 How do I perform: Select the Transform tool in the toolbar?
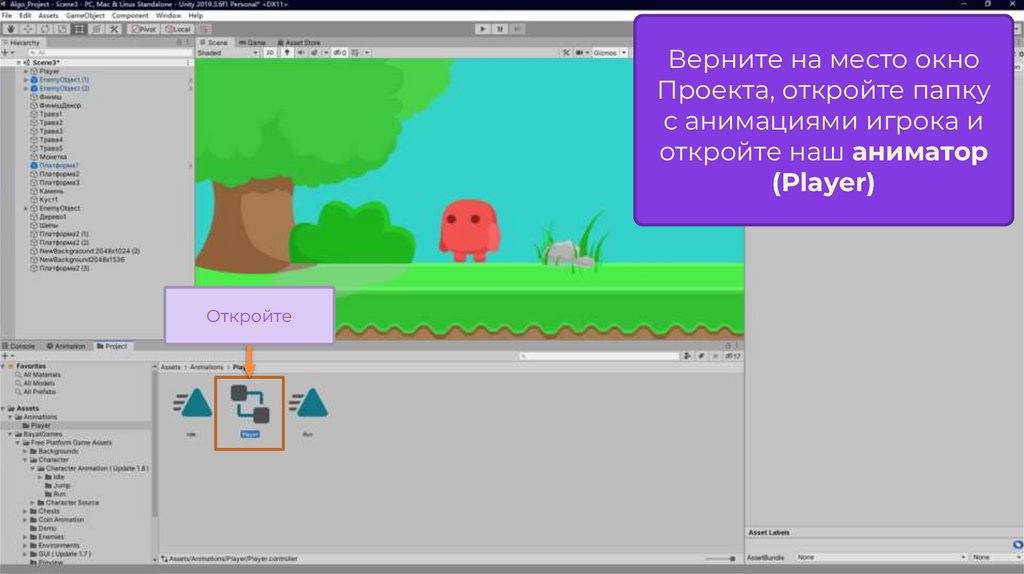click(96, 29)
